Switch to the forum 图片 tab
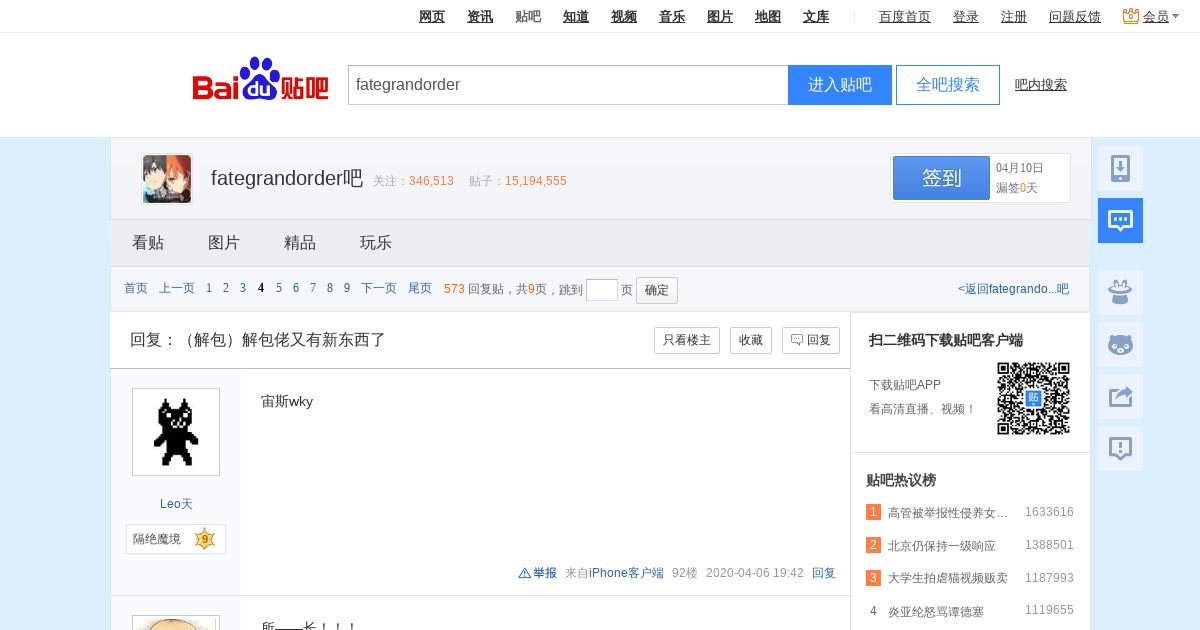 coord(224,243)
